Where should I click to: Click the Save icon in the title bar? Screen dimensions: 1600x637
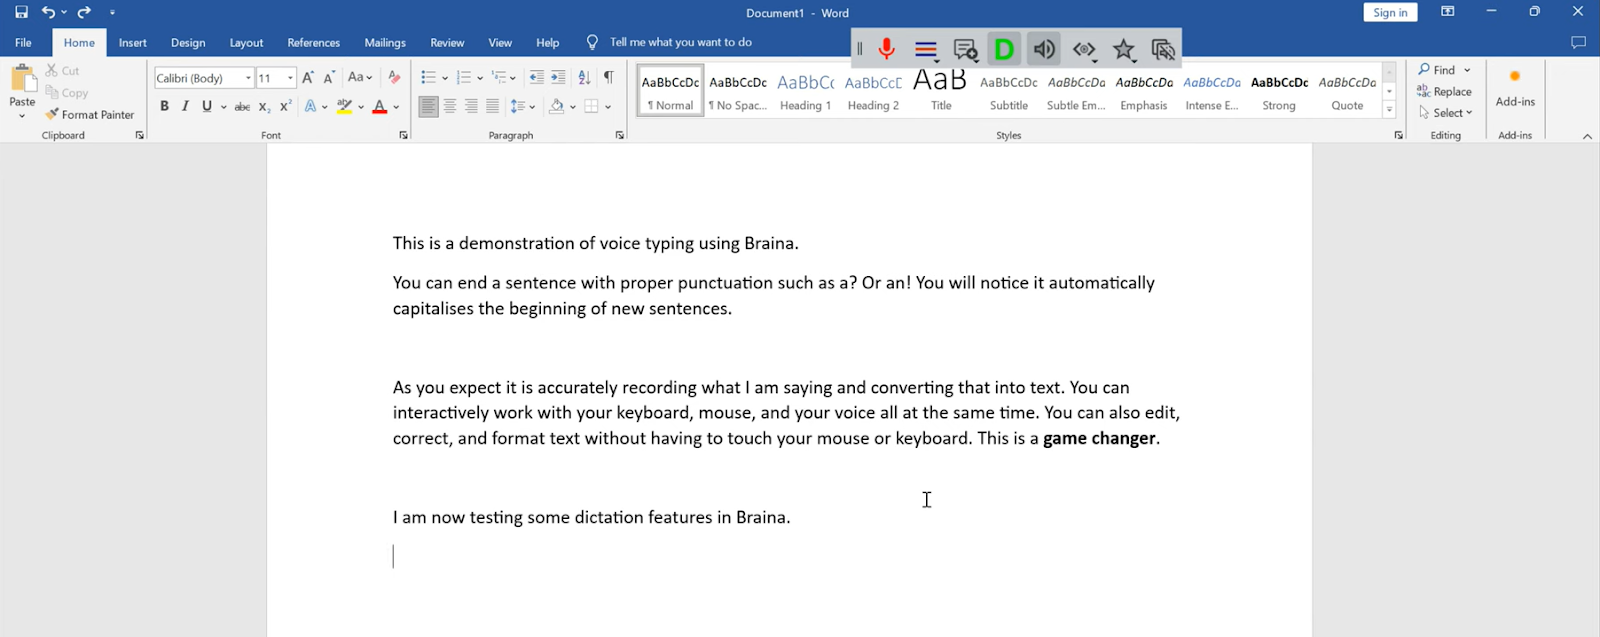[22, 12]
